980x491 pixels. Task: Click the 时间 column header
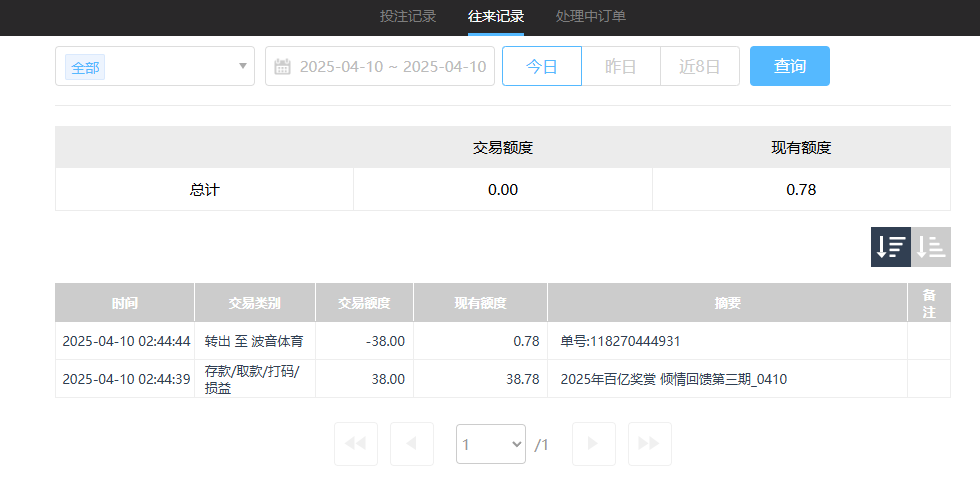125,303
